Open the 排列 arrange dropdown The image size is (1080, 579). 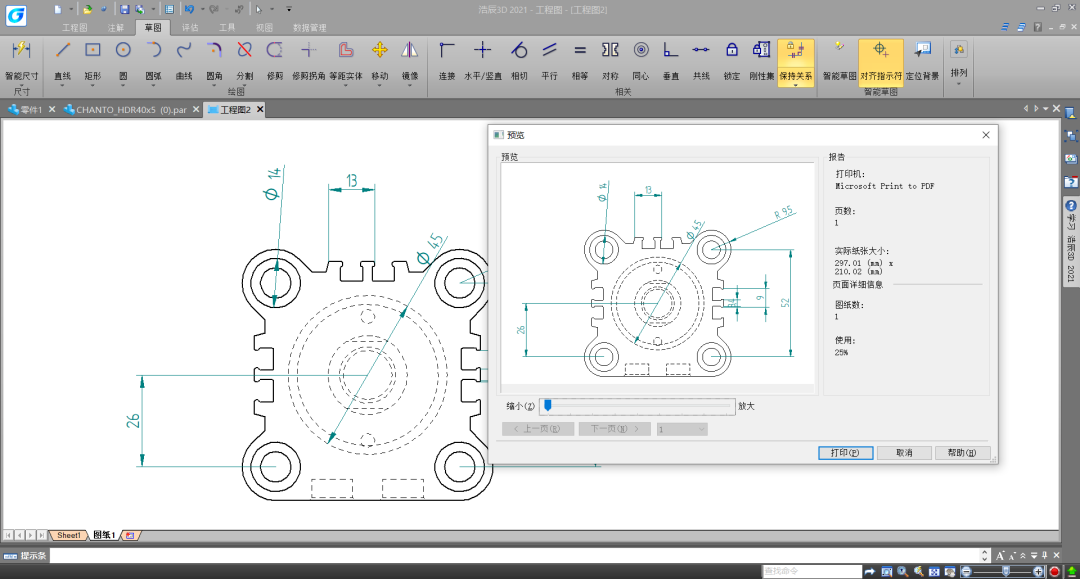click(959, 84)
